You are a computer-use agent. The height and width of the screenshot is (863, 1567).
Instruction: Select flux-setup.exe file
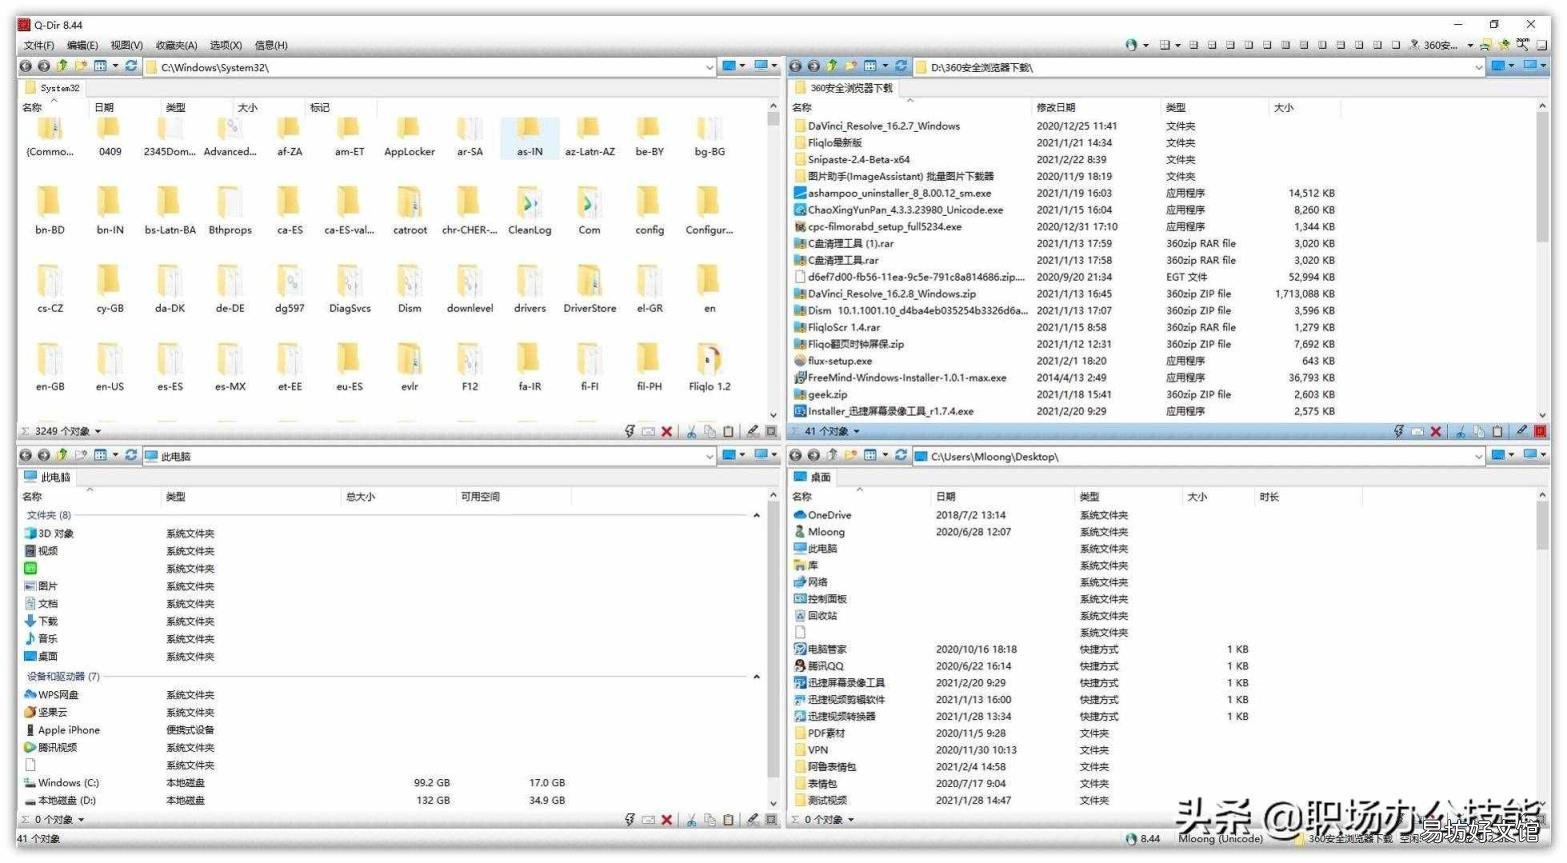click(x=840, y=361)
